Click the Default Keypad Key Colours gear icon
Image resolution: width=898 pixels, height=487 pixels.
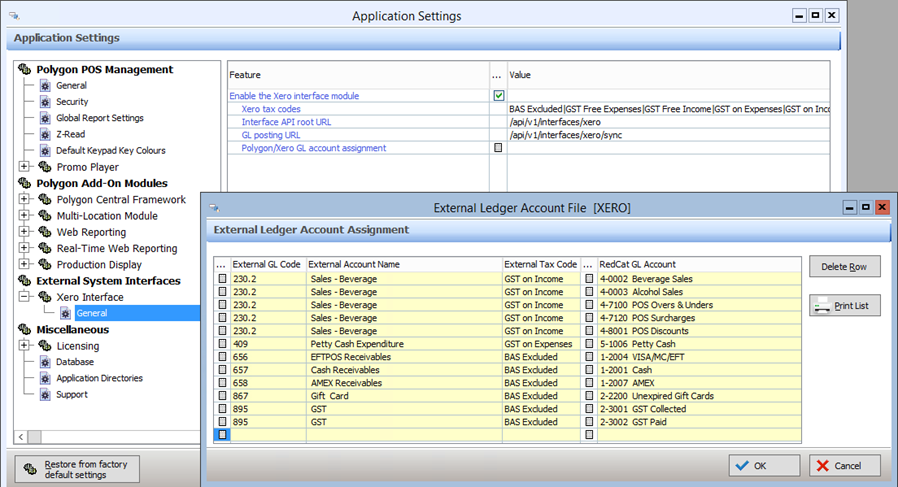pos(45,151)
